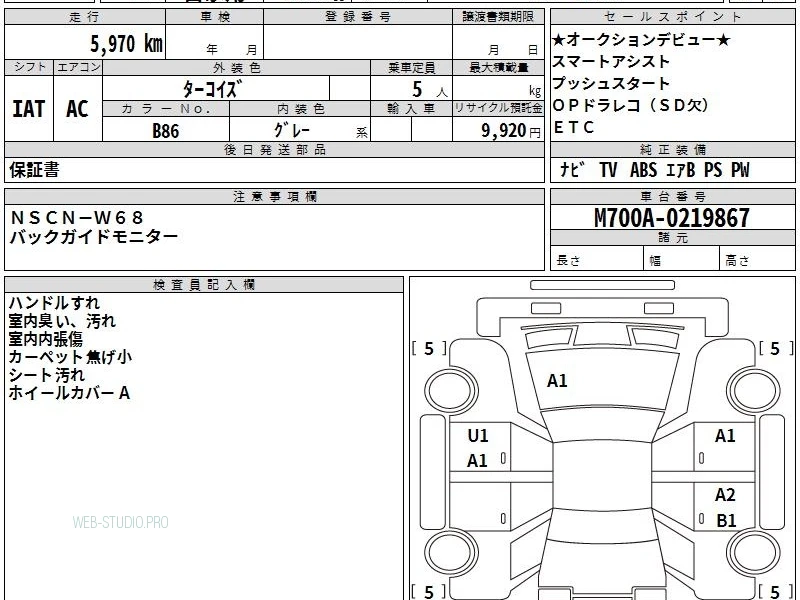800x600 pixels.
Task: Select the 最大積載量 header
Action: click(498, 68)
